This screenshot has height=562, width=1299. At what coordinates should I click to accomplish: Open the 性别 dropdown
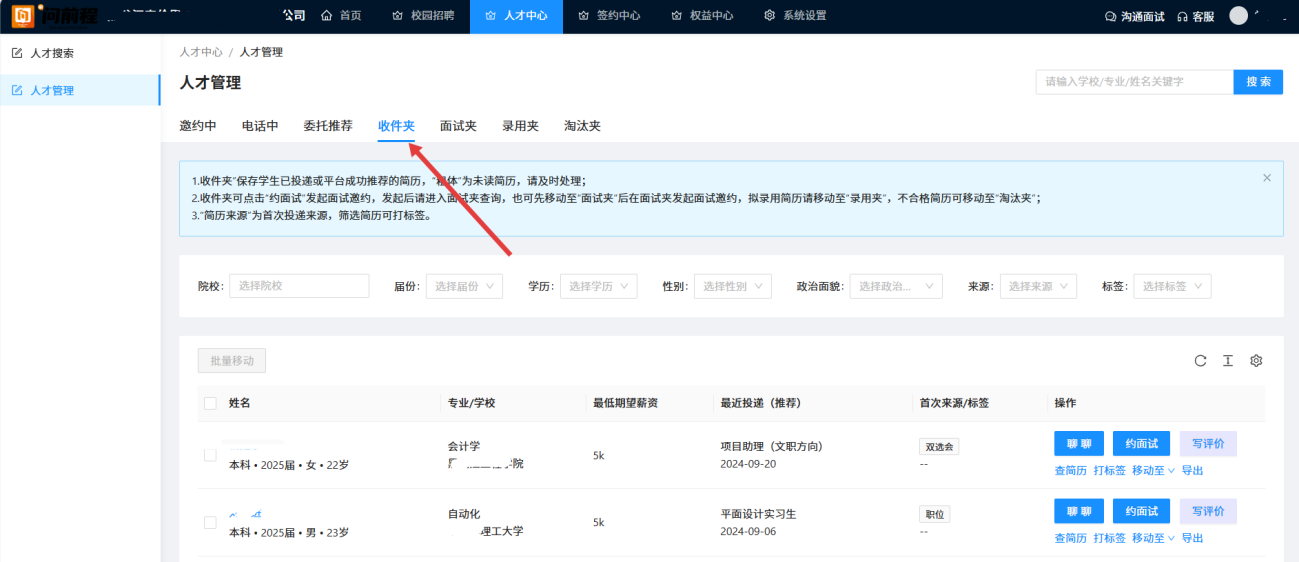click(x=732, y=286)
